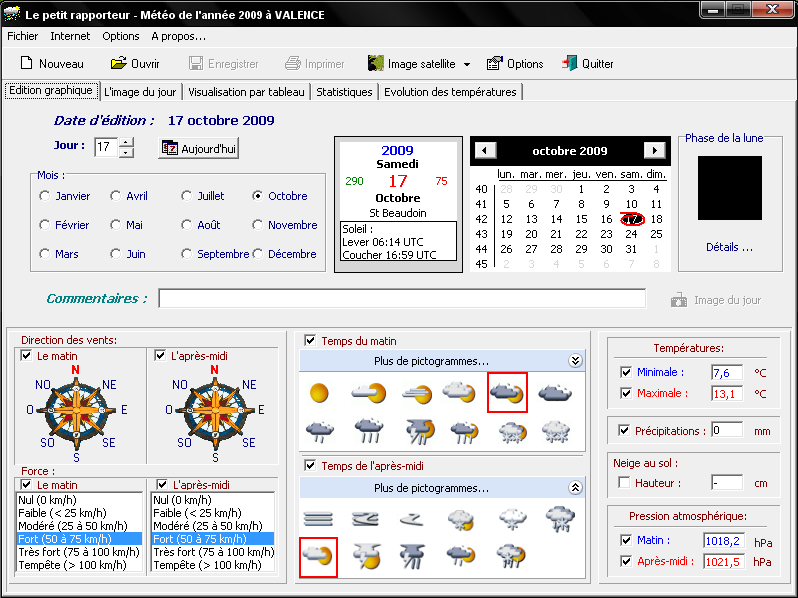Expand morning Plus de pictogrammes panel
The height and width of the screenshot is (598, 798).
click(575, 361)
